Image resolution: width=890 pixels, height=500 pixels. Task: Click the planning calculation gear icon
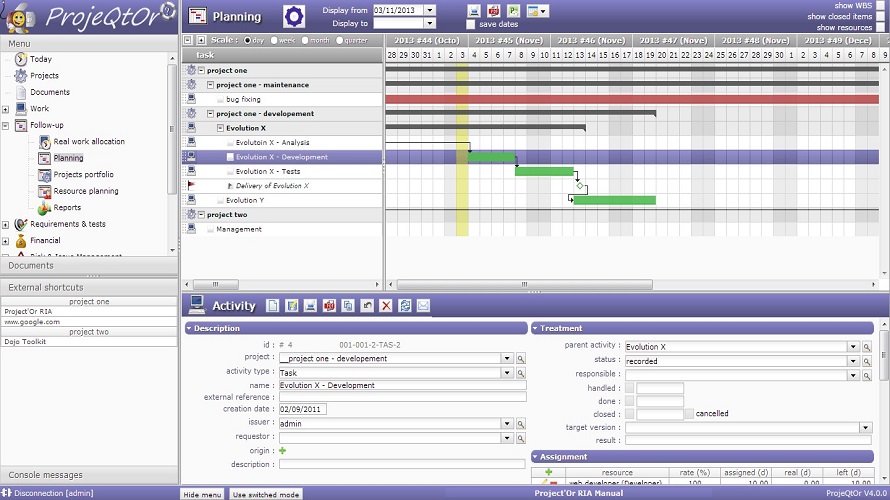click(x=293, y=16)
